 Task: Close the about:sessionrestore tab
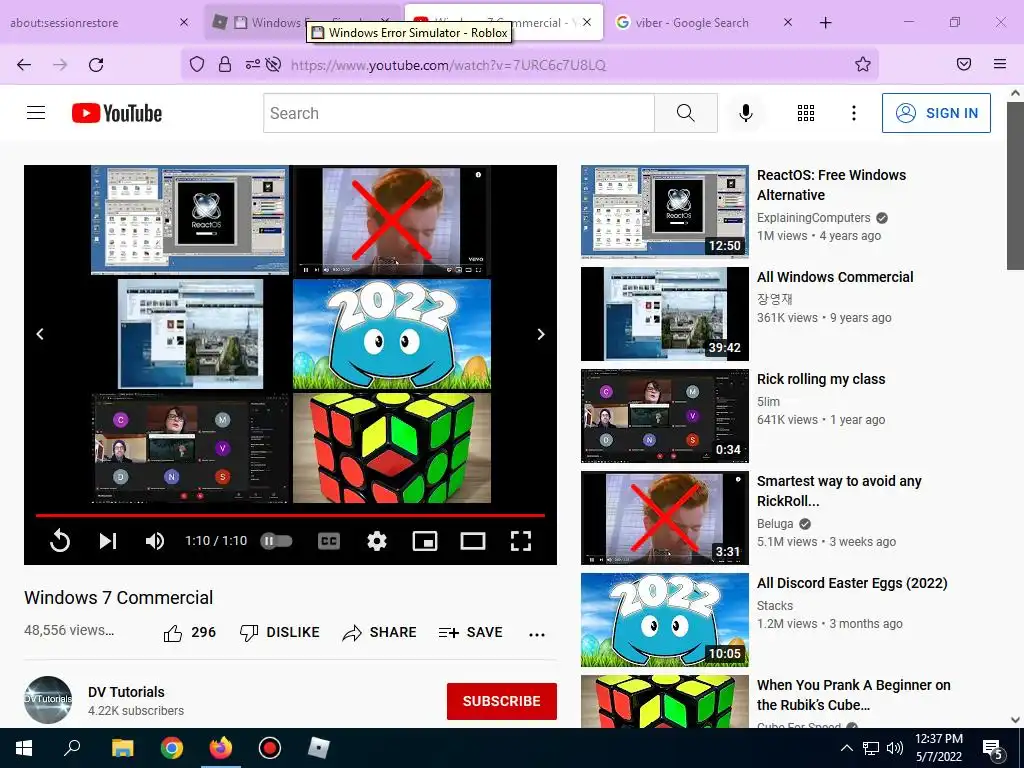pos(184,22)
